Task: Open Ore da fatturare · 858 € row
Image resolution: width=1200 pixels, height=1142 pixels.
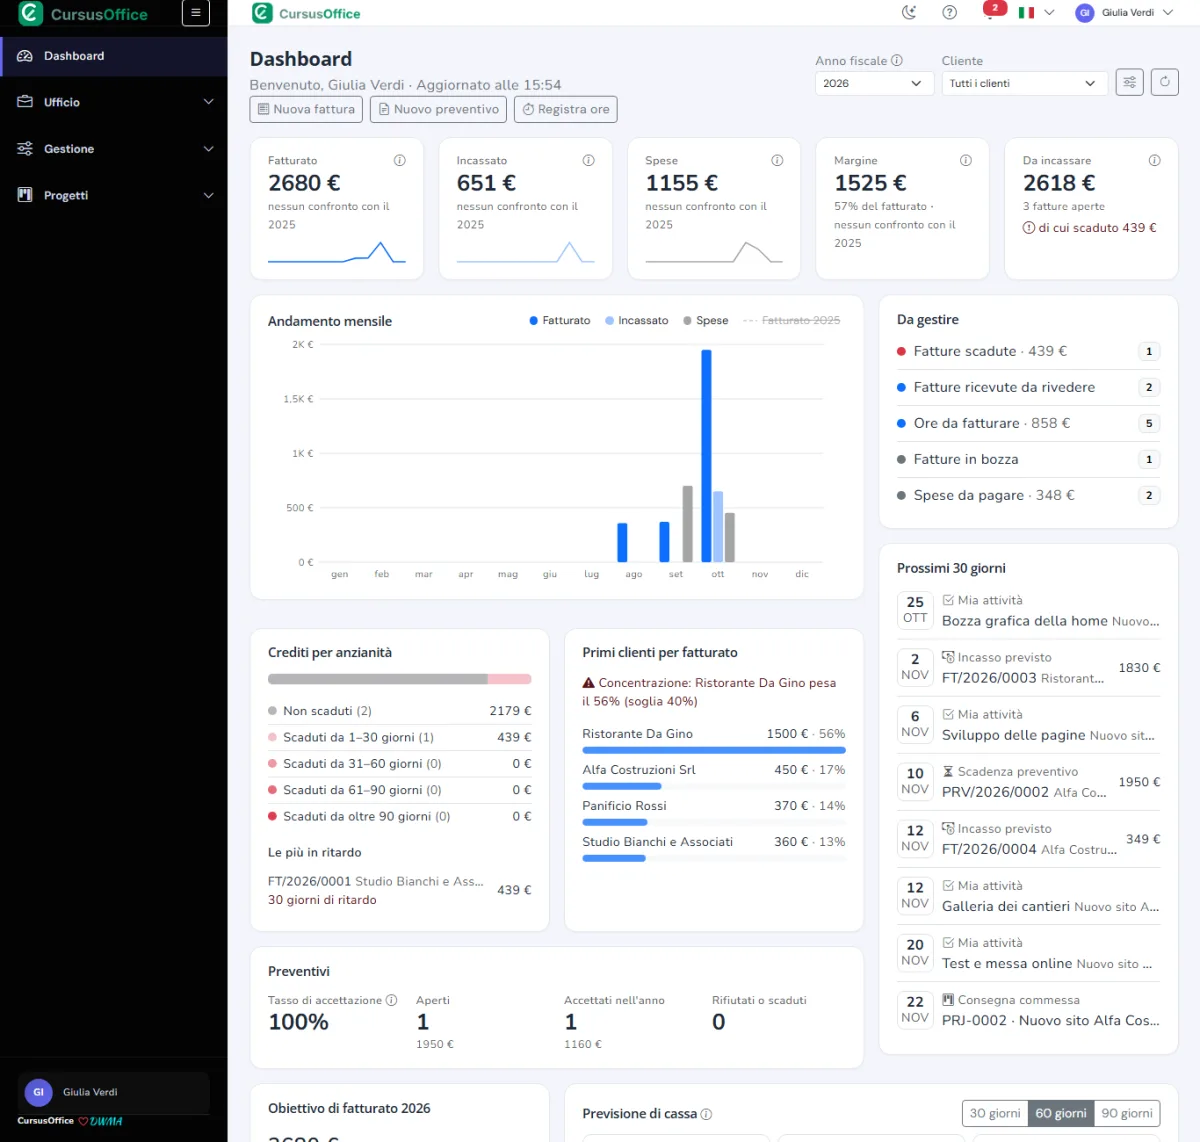Action: tap(1028, 423)
